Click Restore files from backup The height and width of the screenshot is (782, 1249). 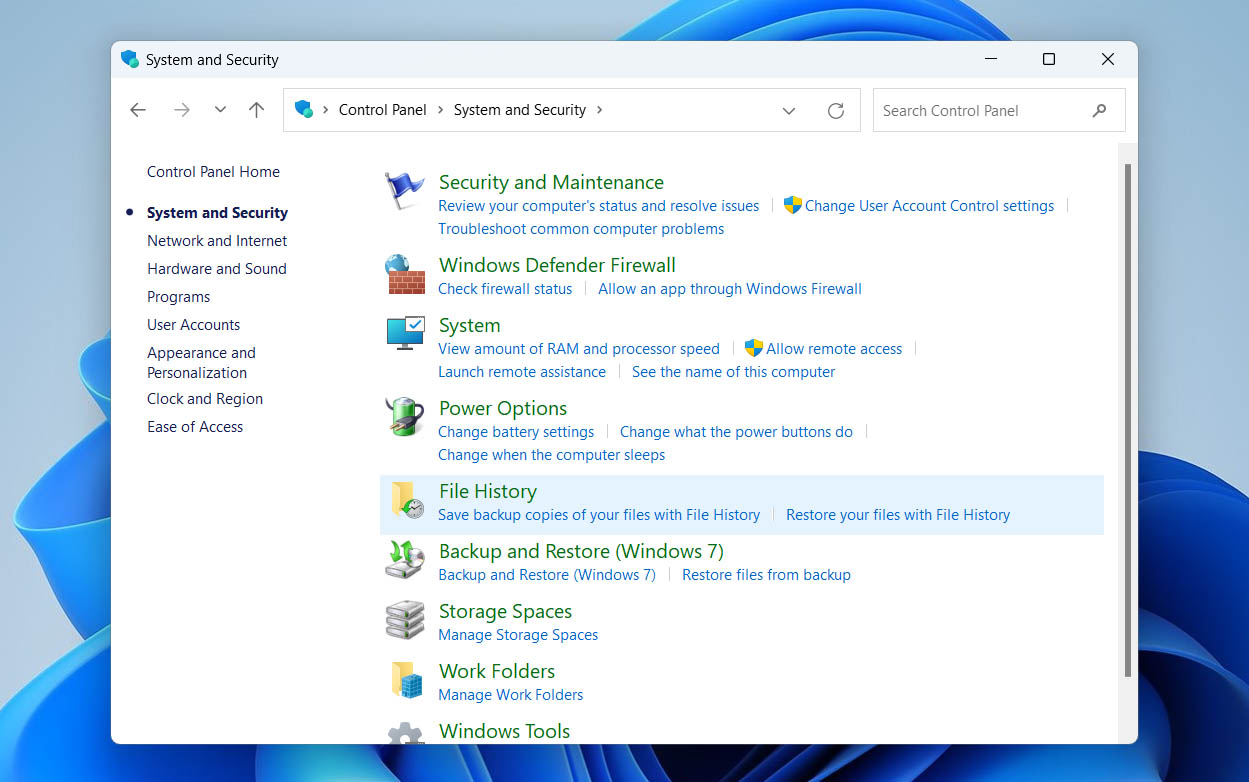[766, 575]
